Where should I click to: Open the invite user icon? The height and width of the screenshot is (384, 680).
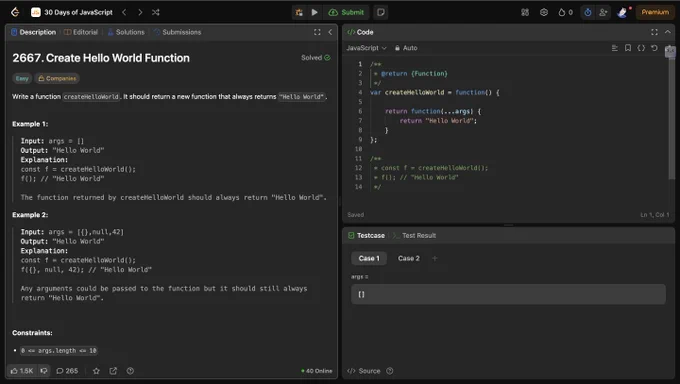pyautogui.click(x=603, y=12)
